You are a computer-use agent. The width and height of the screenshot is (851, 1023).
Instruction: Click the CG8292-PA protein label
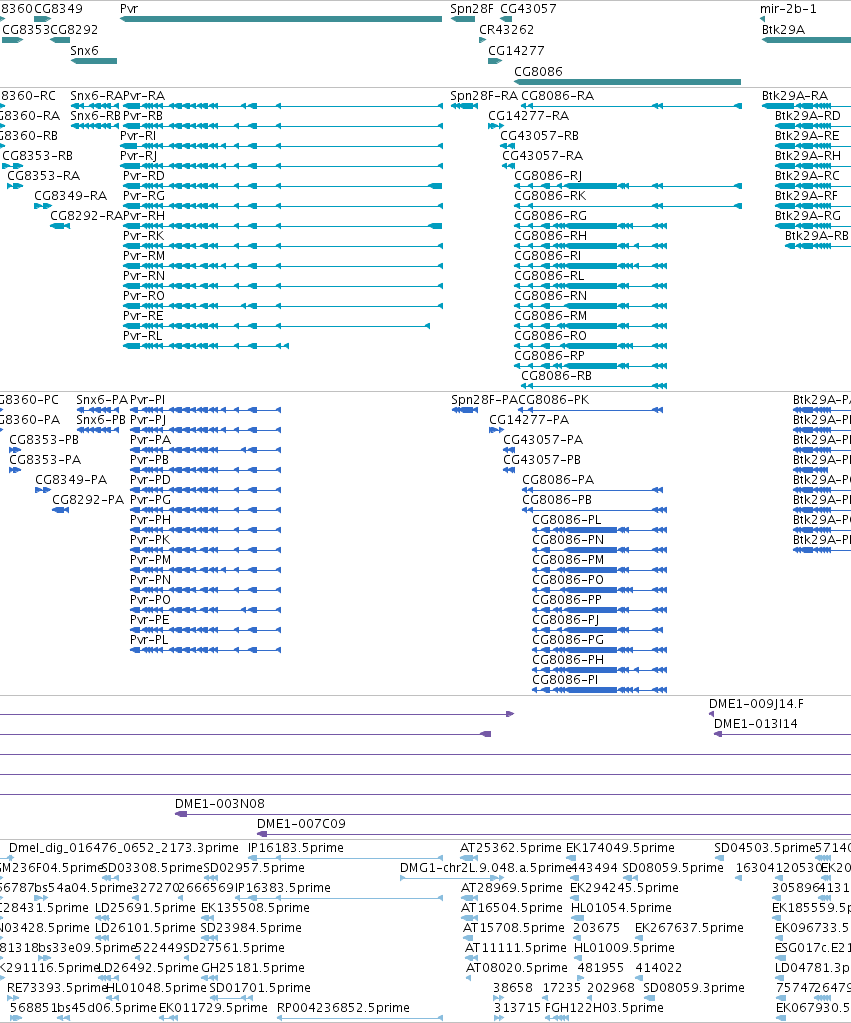88,500
